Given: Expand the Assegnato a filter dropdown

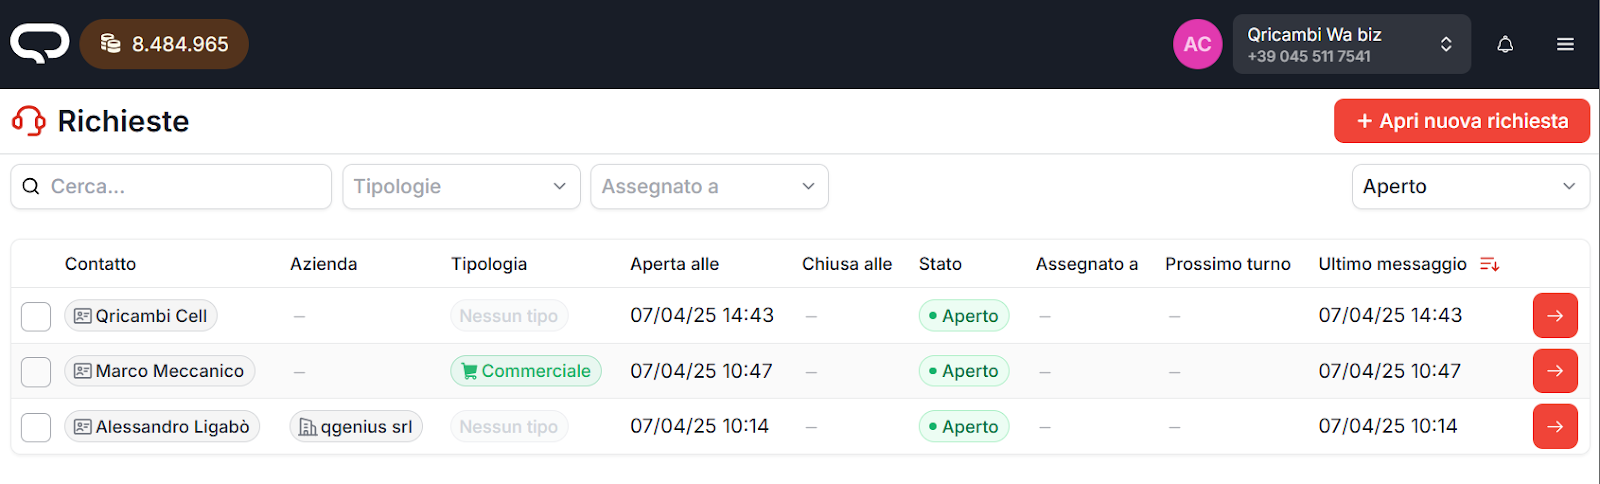Looking at the screenshot, I should 709,187.
